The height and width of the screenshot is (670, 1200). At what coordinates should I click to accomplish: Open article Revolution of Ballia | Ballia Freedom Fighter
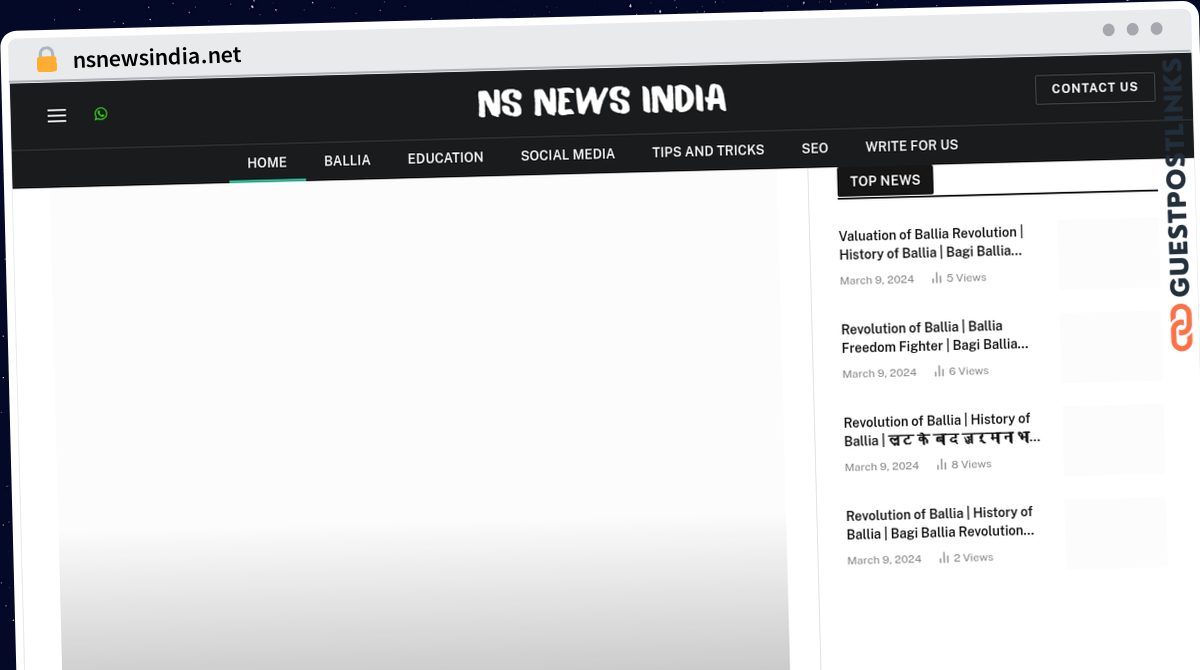point(935,336)
